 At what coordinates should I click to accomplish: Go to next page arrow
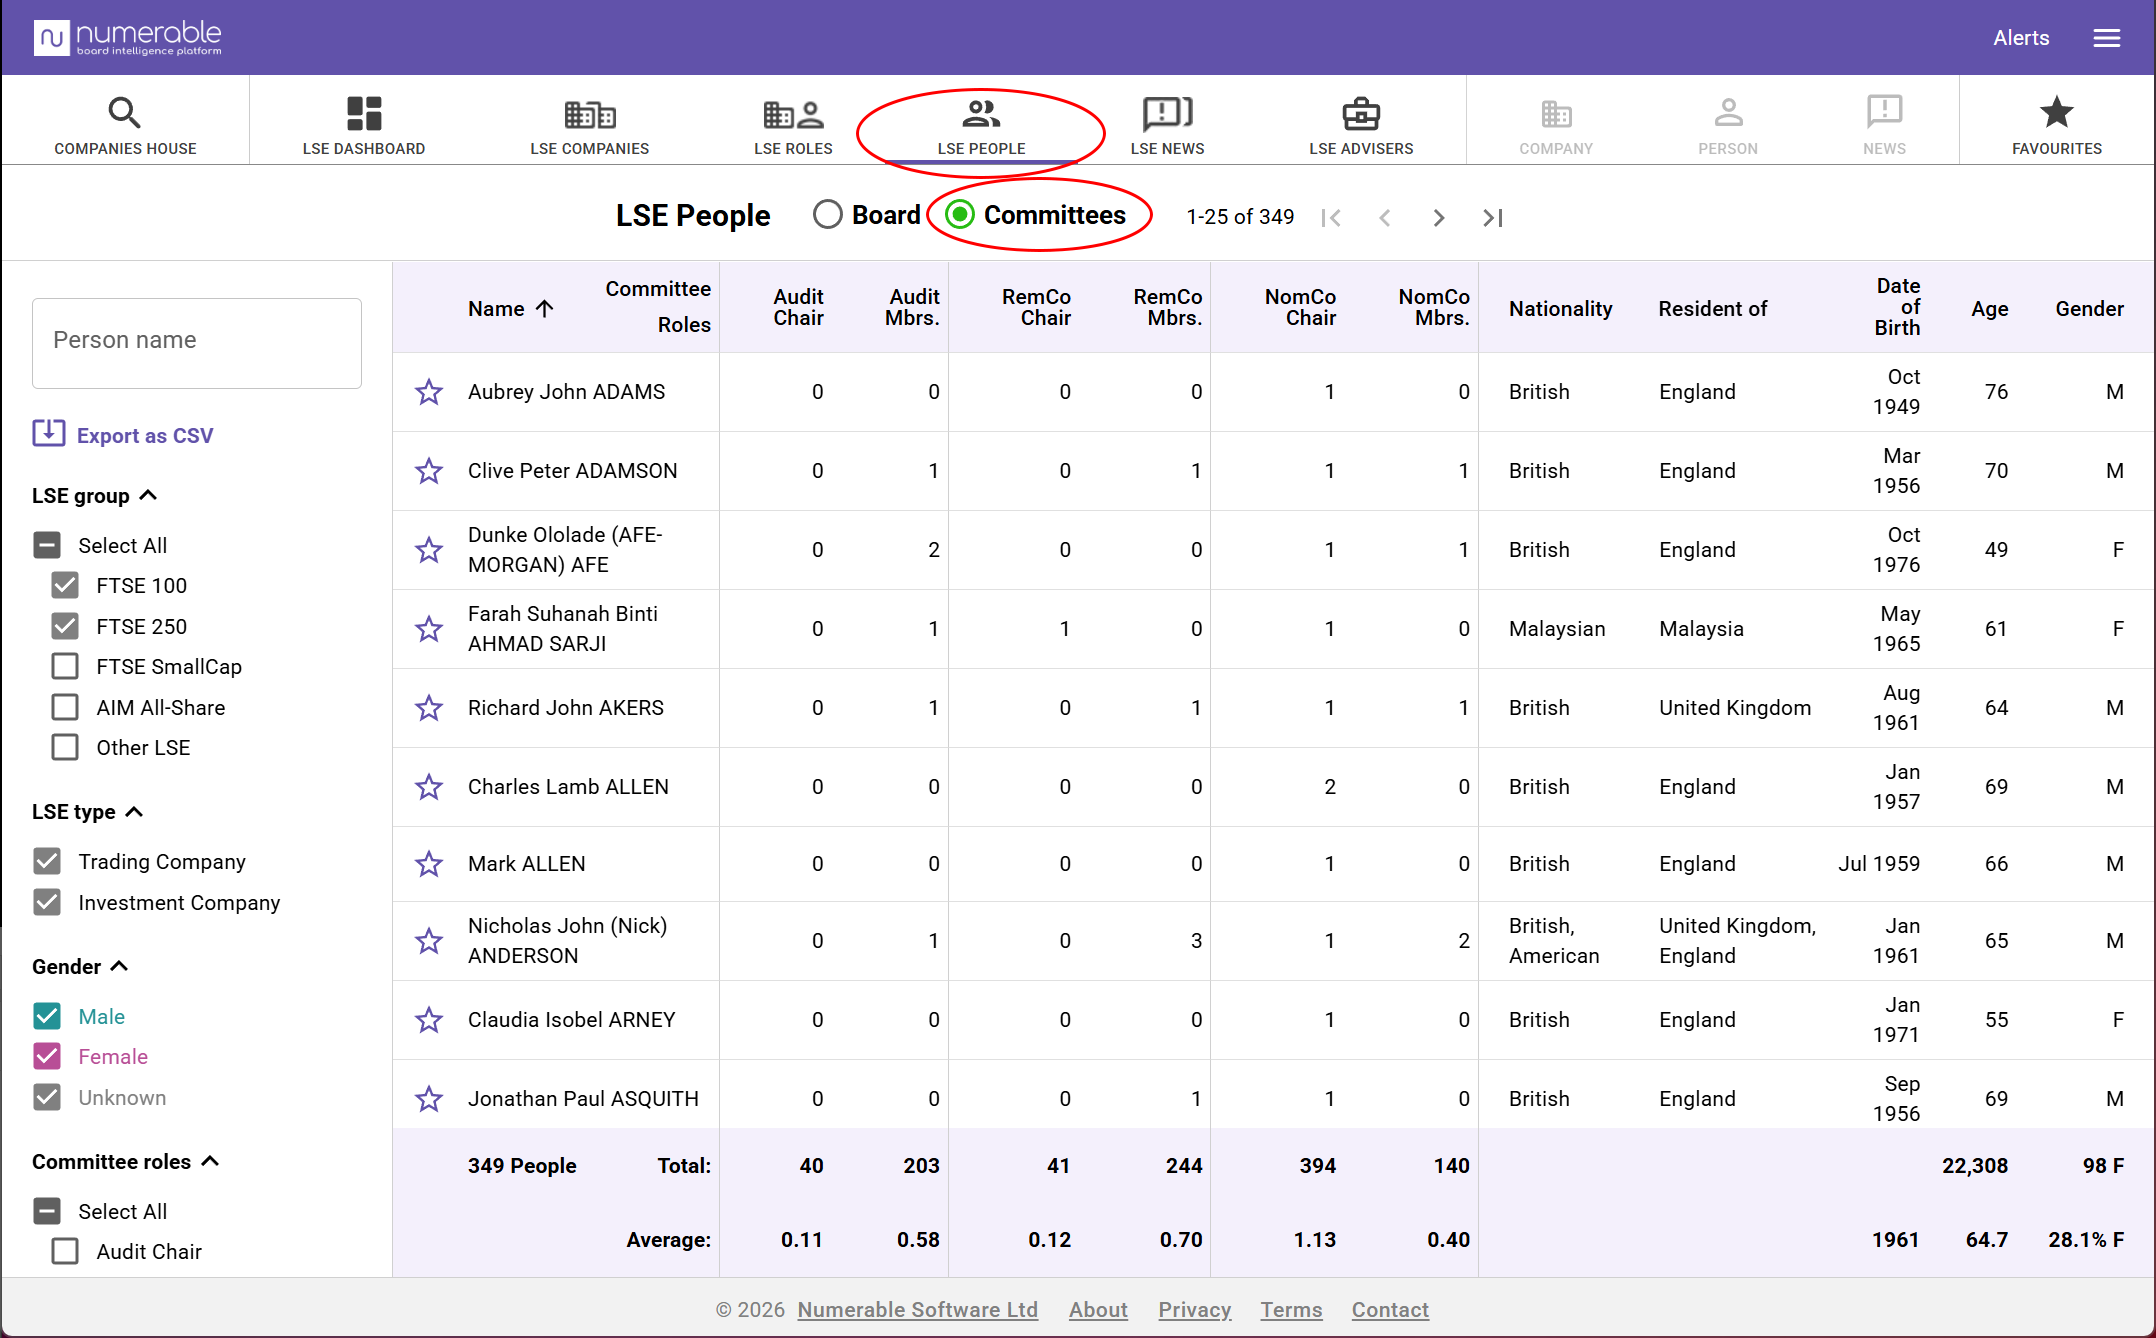(1438, 217)
